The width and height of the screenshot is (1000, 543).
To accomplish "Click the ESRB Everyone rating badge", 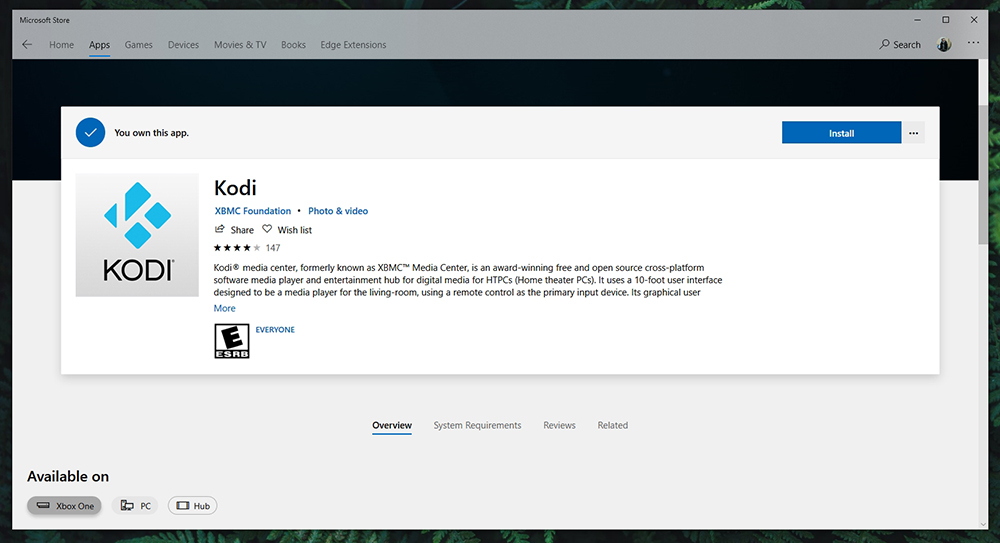I will (232, 341).
